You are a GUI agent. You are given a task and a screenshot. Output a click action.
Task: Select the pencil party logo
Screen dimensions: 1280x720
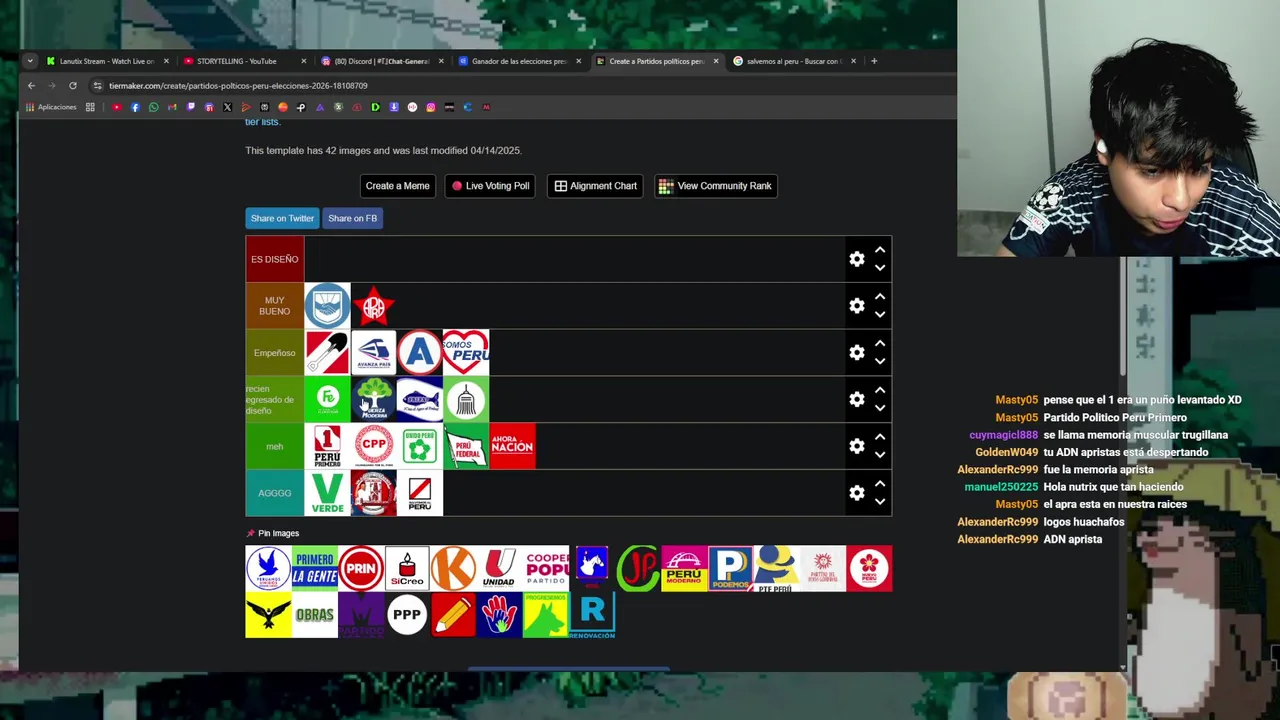coord(453,615)
